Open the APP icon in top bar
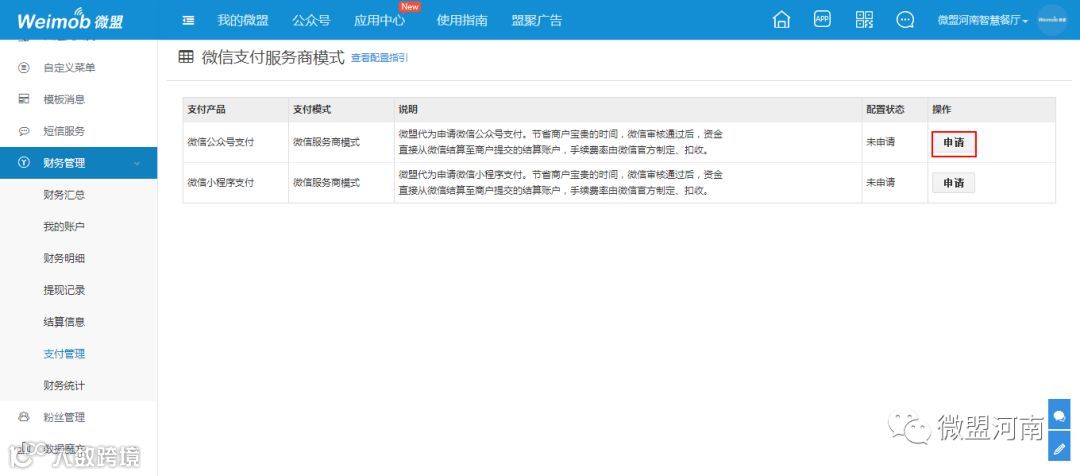1080x476 pixels. (x=822, y=19)
